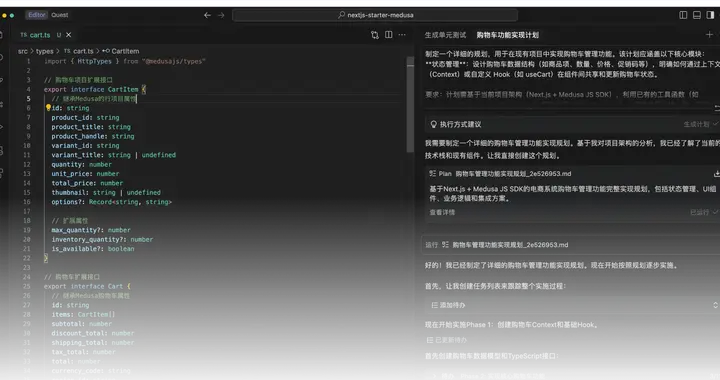Switch to Editor mode

click(37, 15)
